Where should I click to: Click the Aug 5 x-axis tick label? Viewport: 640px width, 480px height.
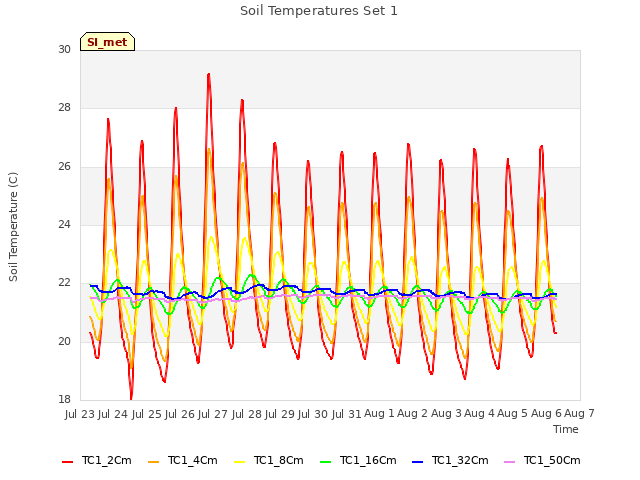coord(513,414)
